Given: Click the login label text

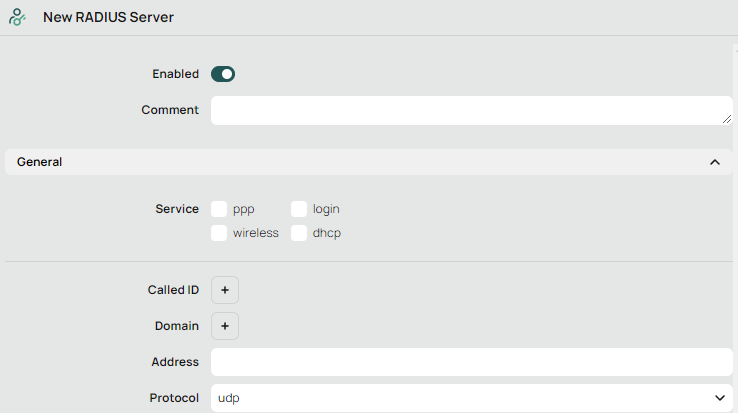Looking at the screenshot, I should pos(326,210).
